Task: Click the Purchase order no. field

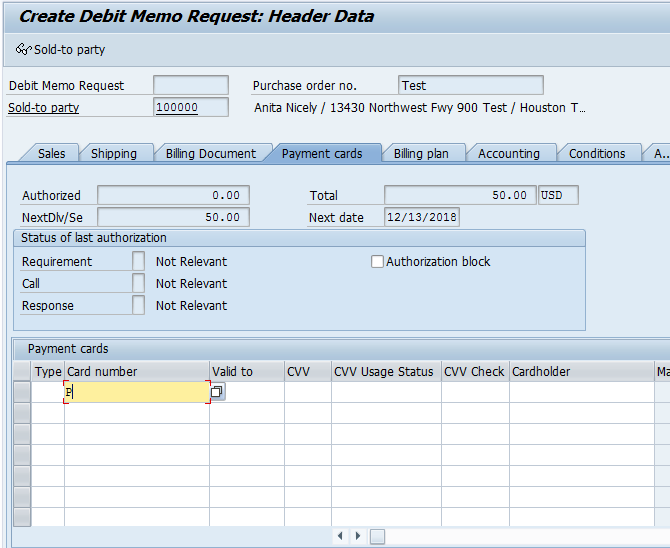Action: point(470,86)
